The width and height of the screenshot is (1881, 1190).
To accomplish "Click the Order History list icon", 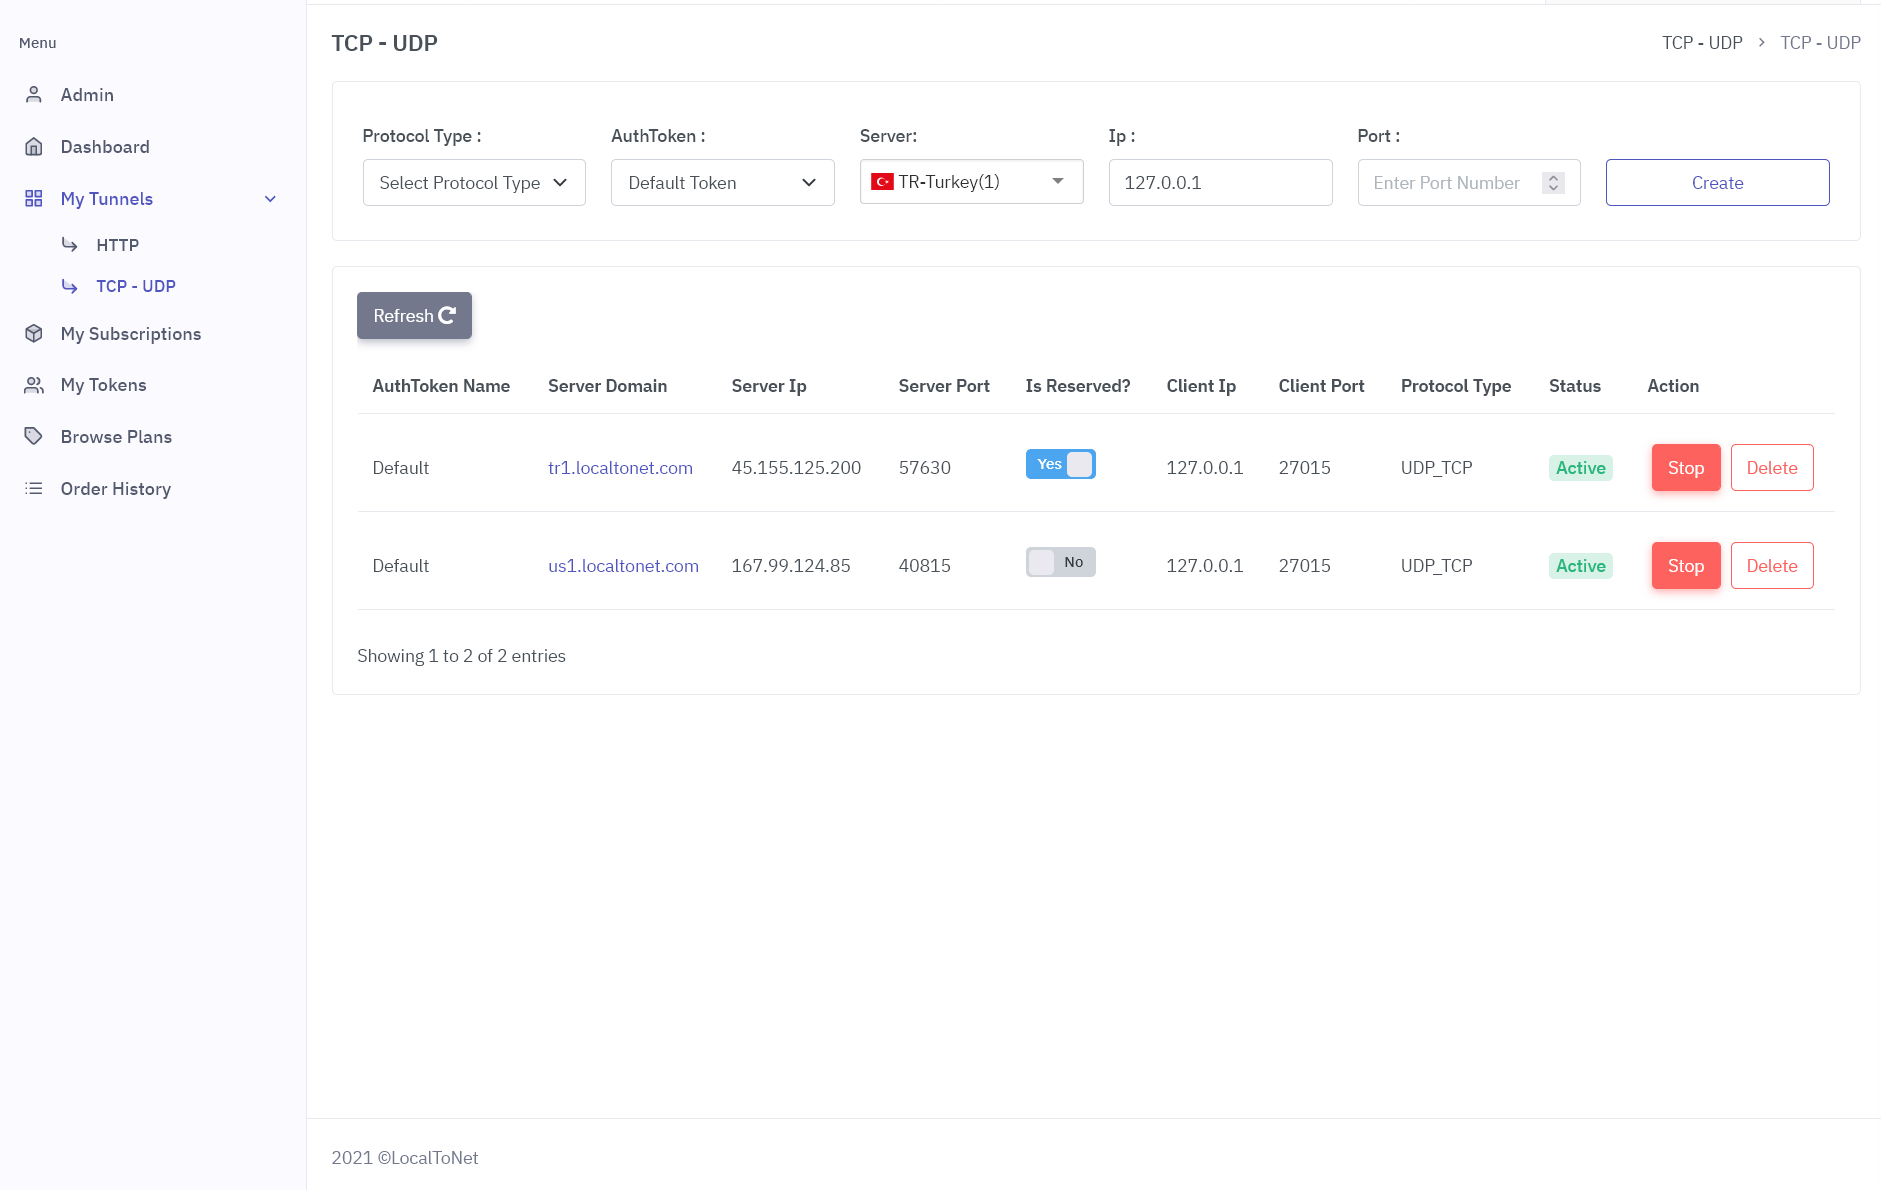I will 34,489.
